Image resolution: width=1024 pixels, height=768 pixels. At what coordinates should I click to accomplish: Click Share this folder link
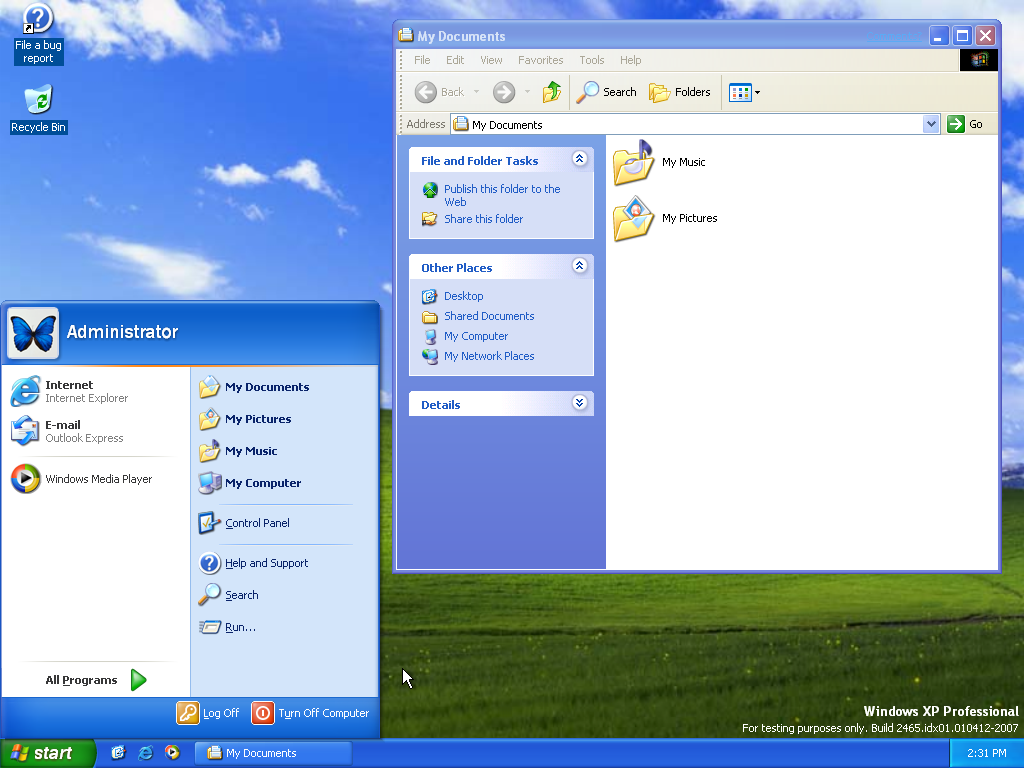[483, 219]
